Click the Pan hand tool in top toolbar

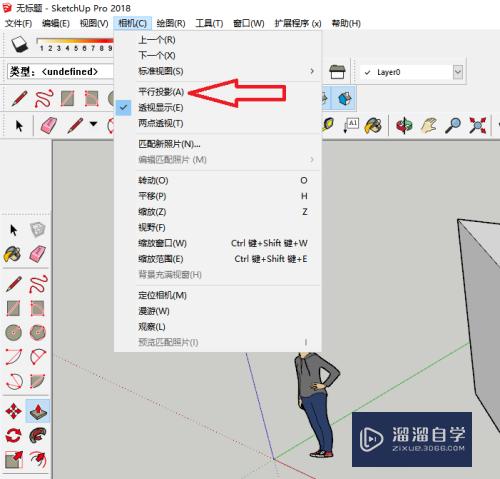[430, 126]
